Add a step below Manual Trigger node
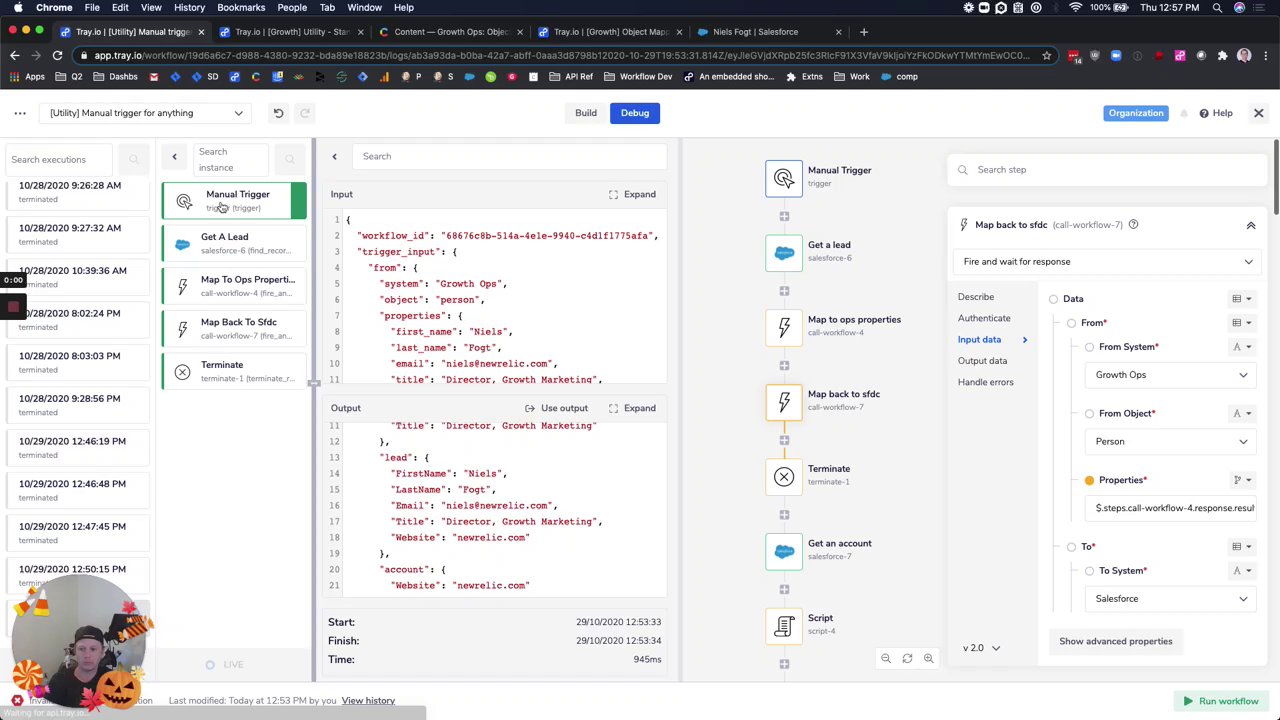 pyautogui.click(x=784, y=216)
